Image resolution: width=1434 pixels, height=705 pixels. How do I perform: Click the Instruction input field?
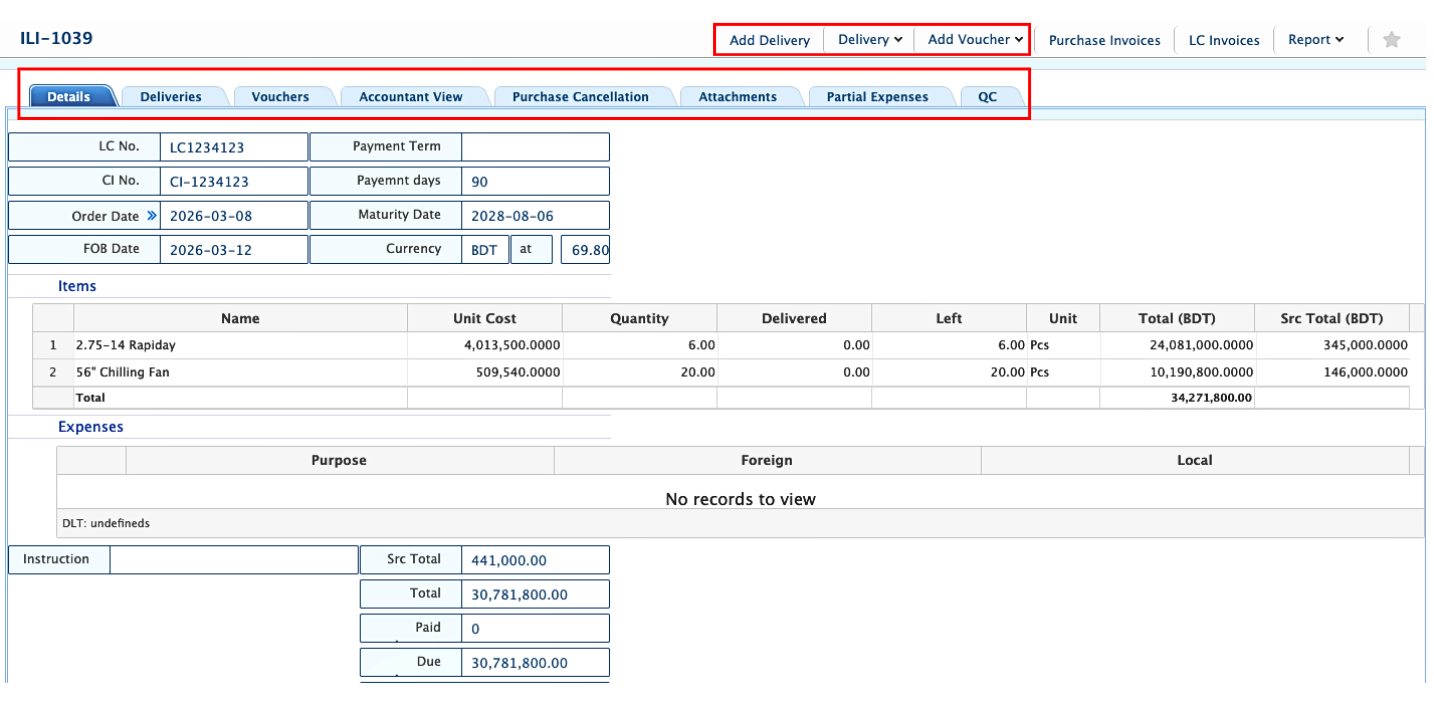coord(233,560)
